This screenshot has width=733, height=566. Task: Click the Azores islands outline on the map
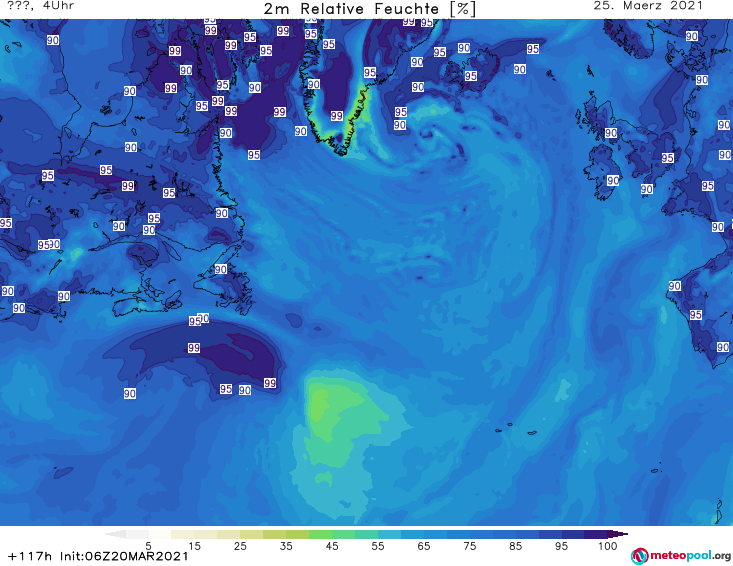[514, 429]
